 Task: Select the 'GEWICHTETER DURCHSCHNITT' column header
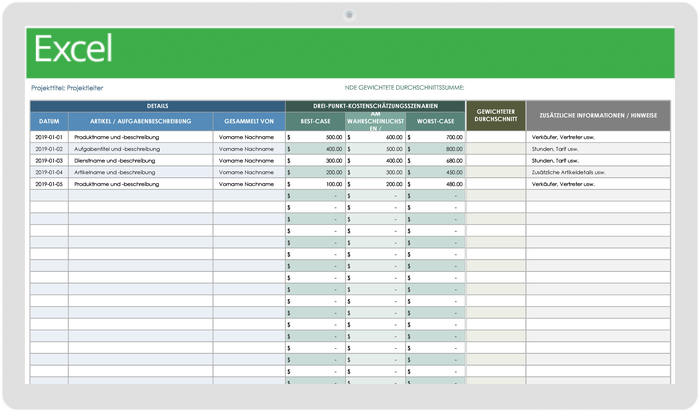(496, 116)
